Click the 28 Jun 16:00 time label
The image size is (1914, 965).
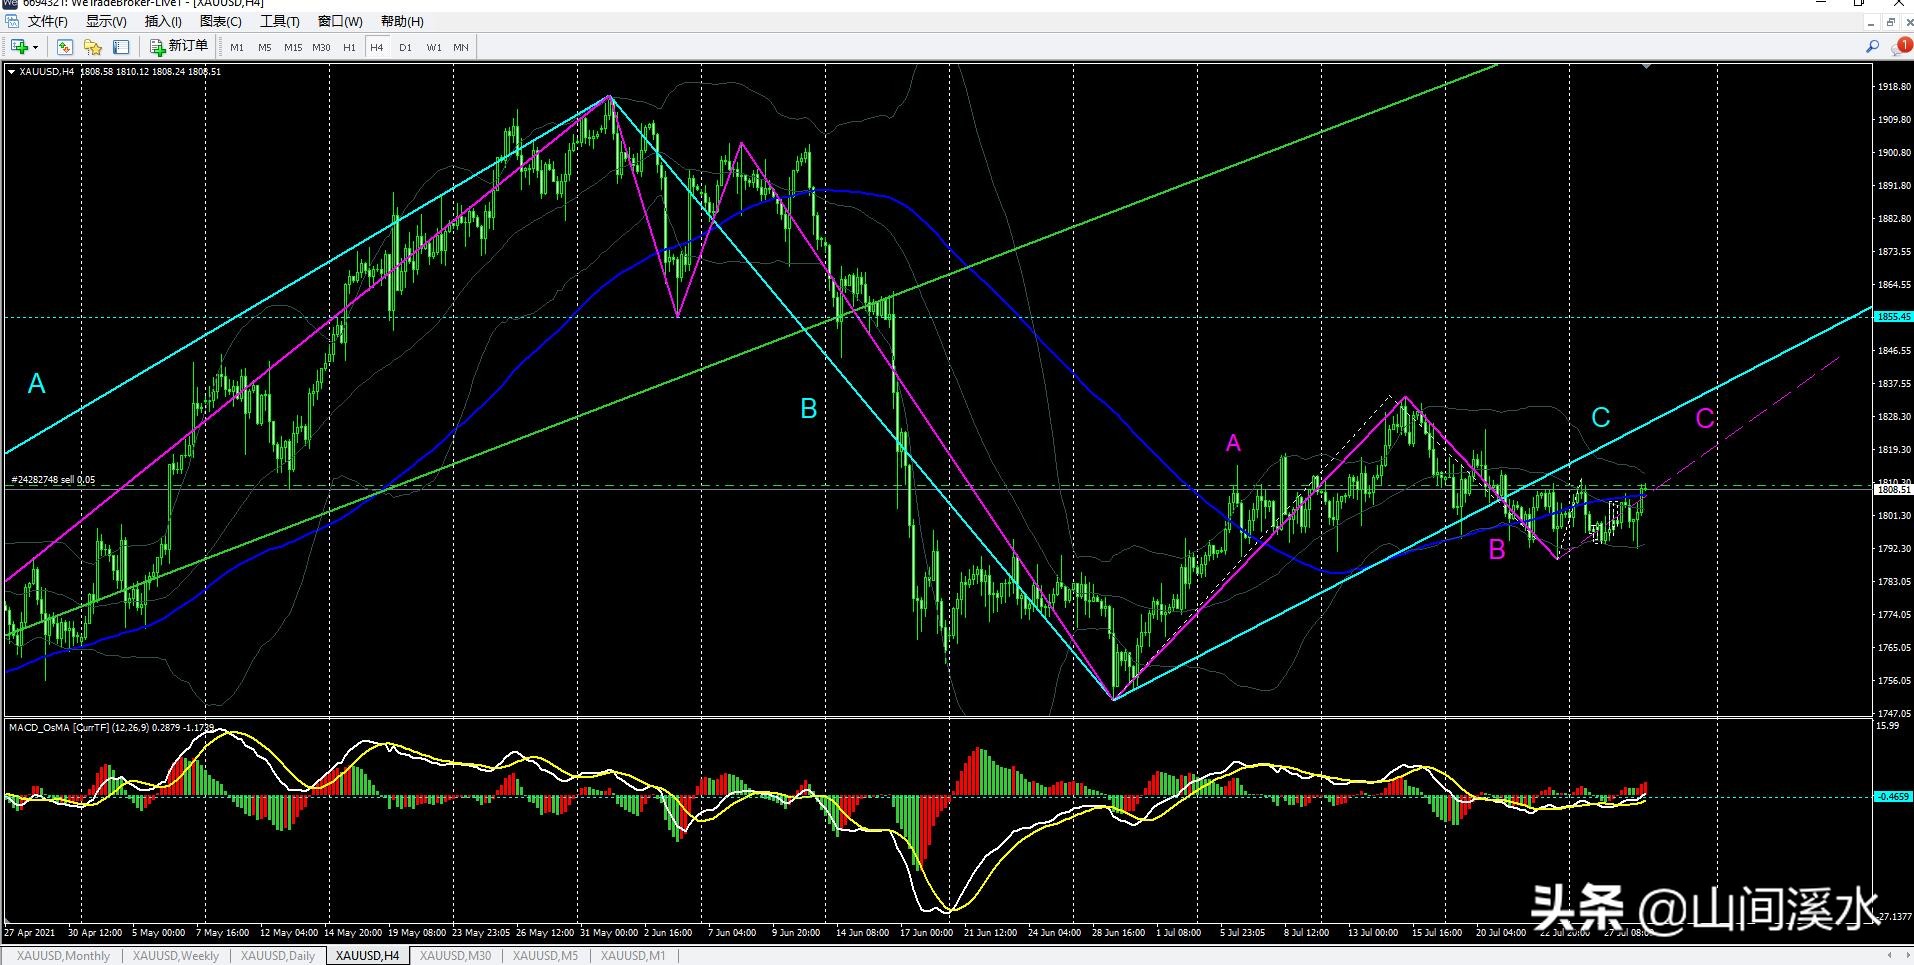point(1118,933)
